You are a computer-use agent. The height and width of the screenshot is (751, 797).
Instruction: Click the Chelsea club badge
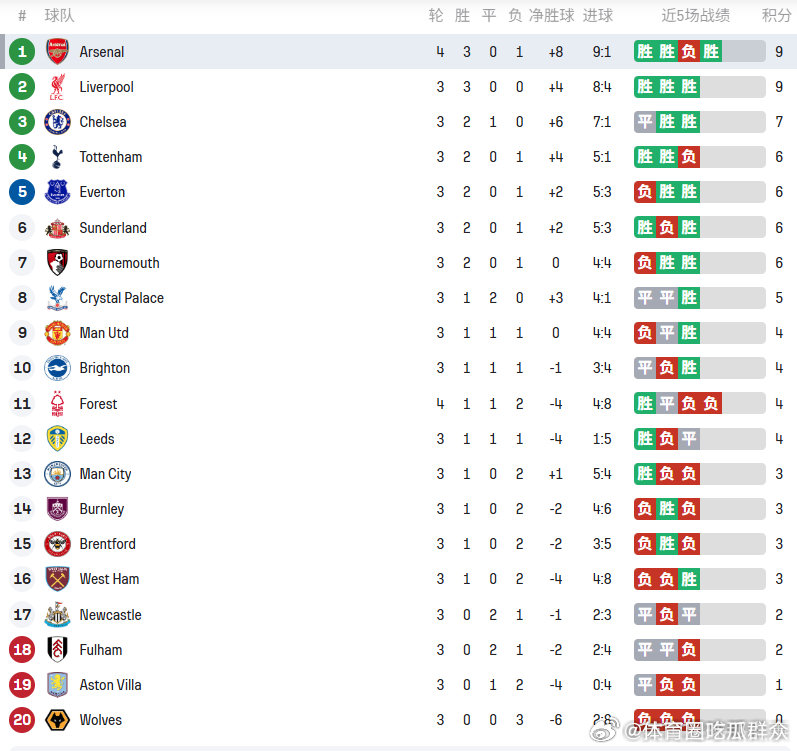(x=57, y=122)
